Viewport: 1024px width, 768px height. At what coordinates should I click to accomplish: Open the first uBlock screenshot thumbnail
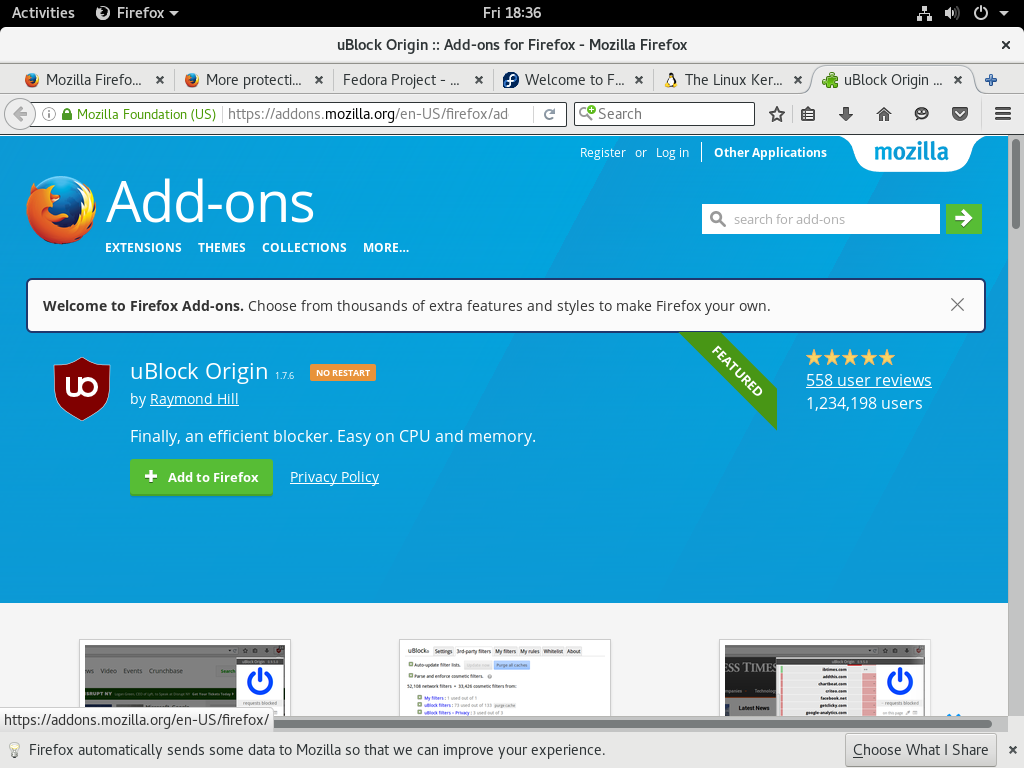(x=185, y=678)
